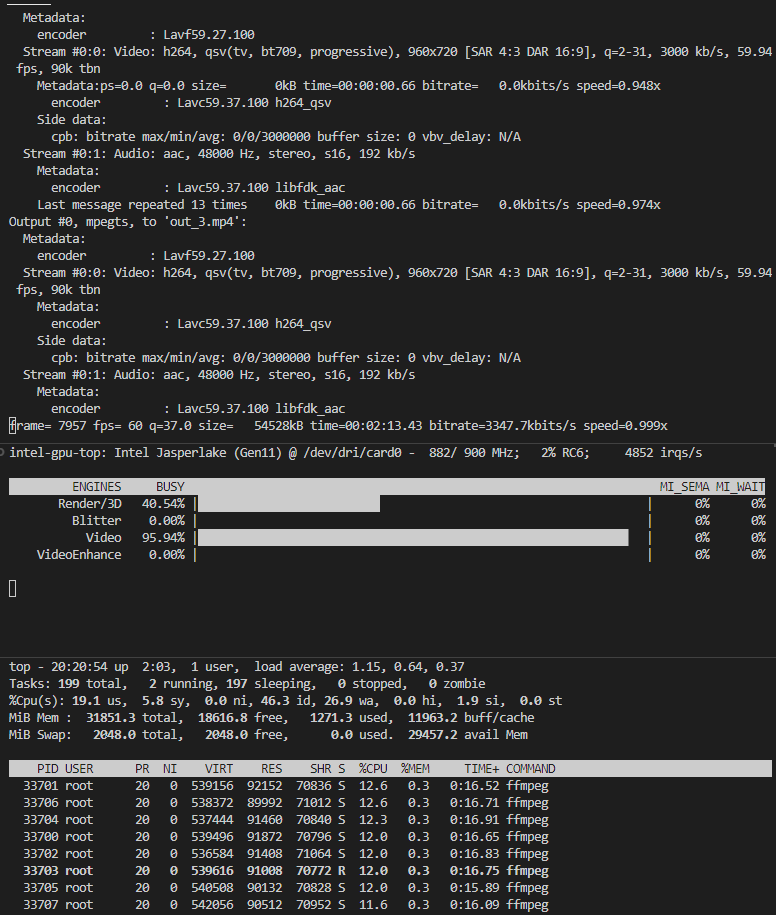Select the PID 33707 ffmpeg row

pyautogui.click(x=286, y=904)
